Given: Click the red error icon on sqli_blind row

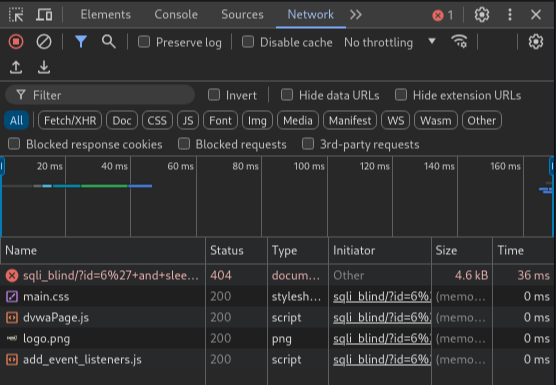Looking at the screenshot, I should [x=12, y=275].
